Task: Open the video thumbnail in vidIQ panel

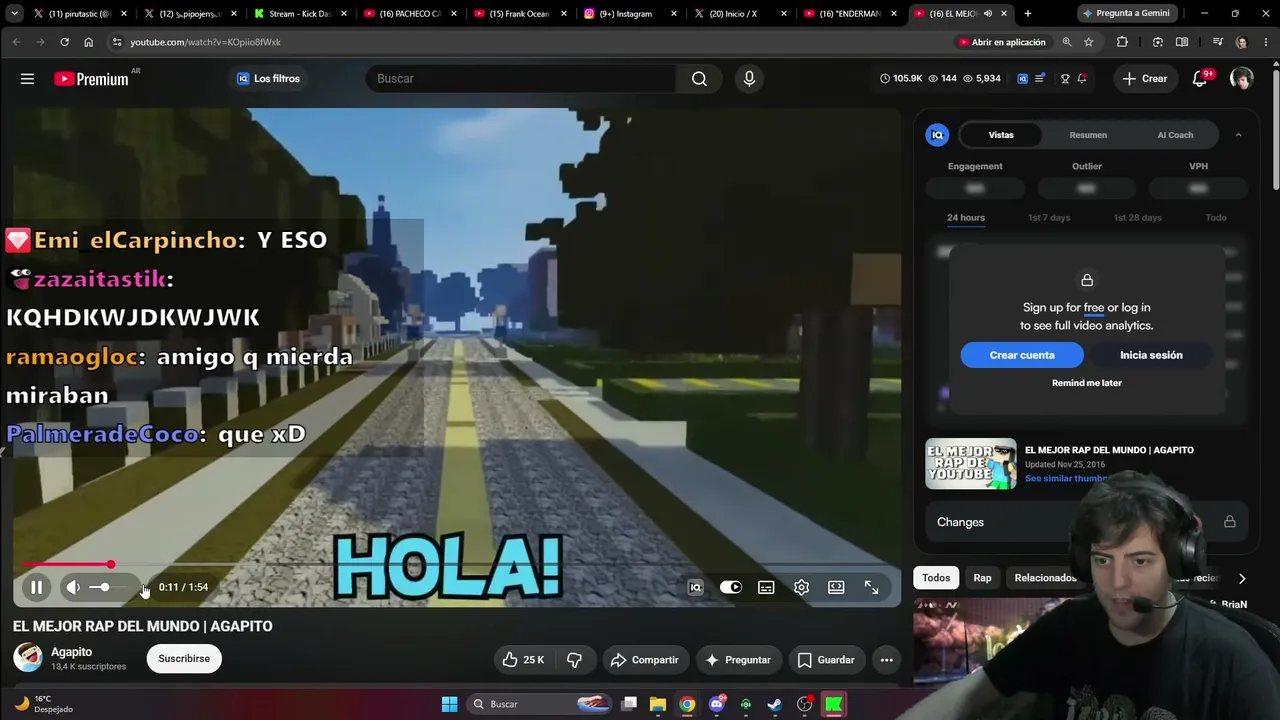Action: [971, 464]
